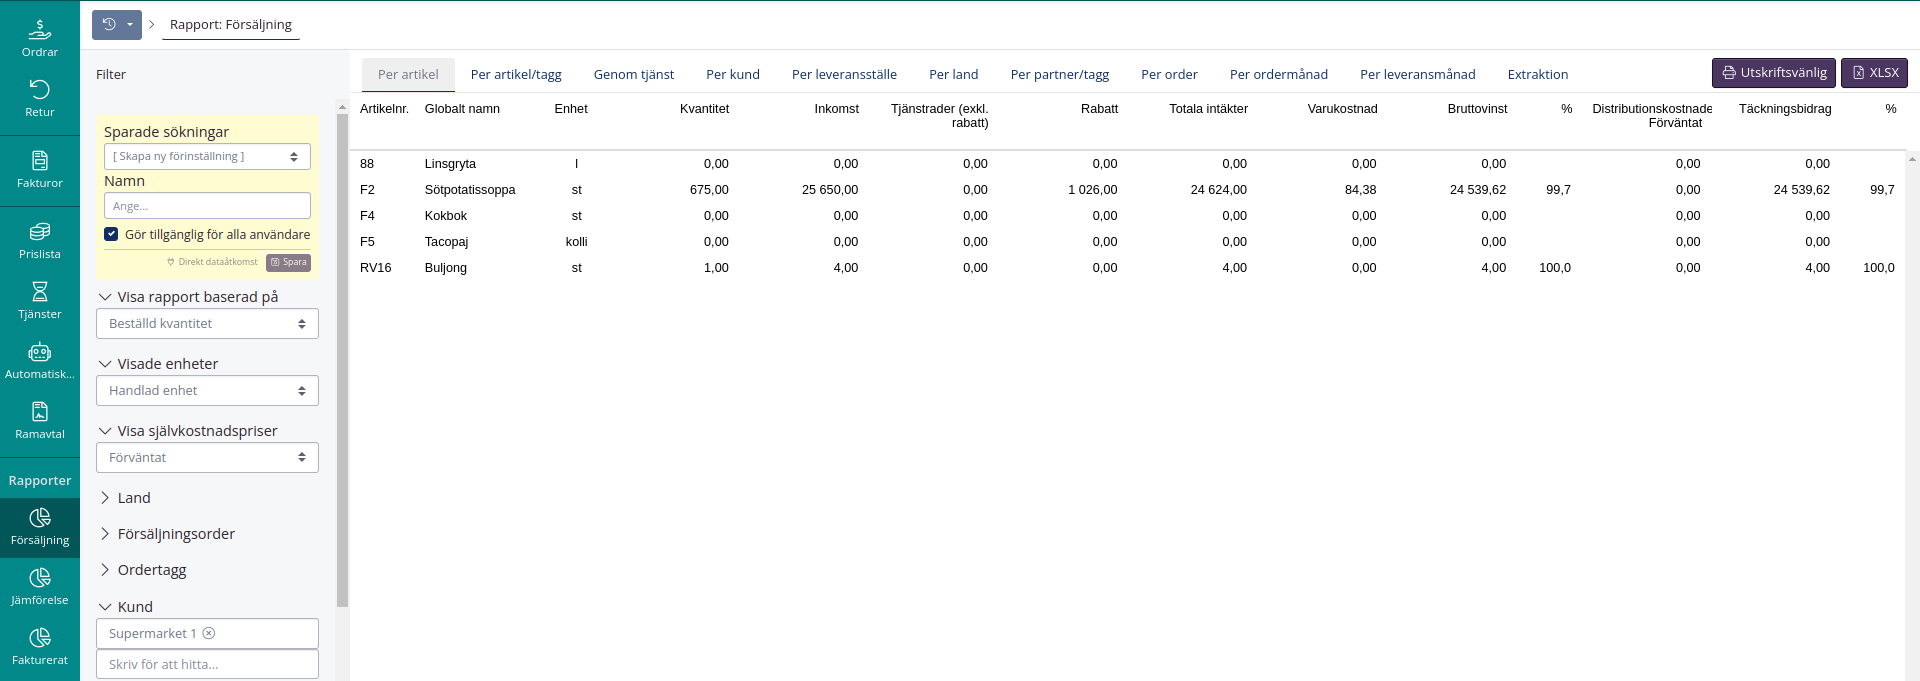Open the Ordrar section in sidebar
The width and height of the screenshot is (1920, 681).
(39, 38)
